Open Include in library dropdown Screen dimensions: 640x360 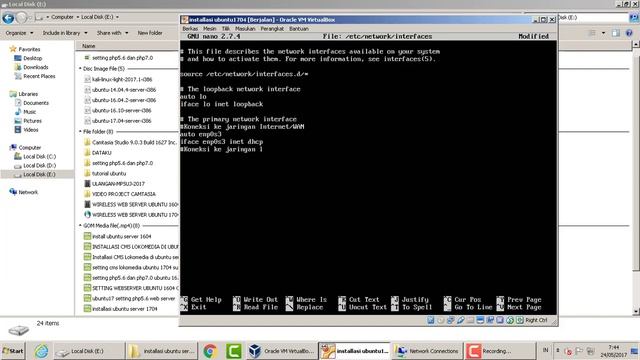(65, 33)
